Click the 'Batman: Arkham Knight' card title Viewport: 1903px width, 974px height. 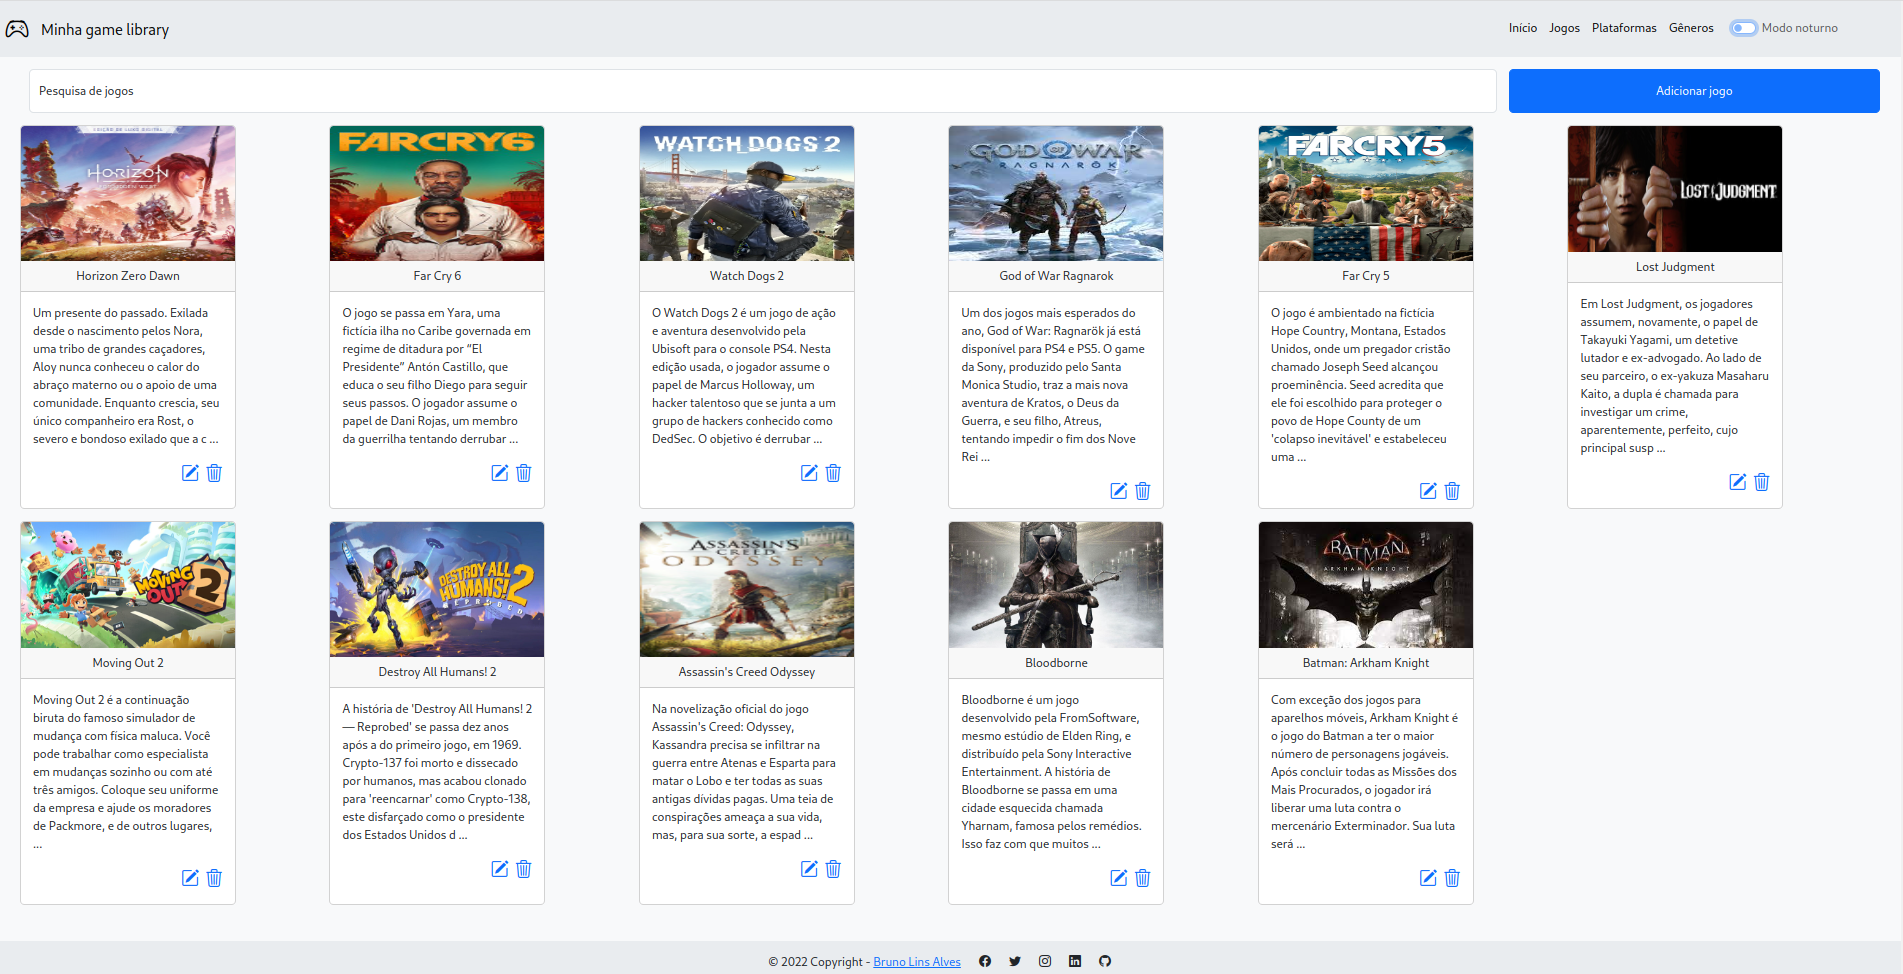(x=1366, y=663)
